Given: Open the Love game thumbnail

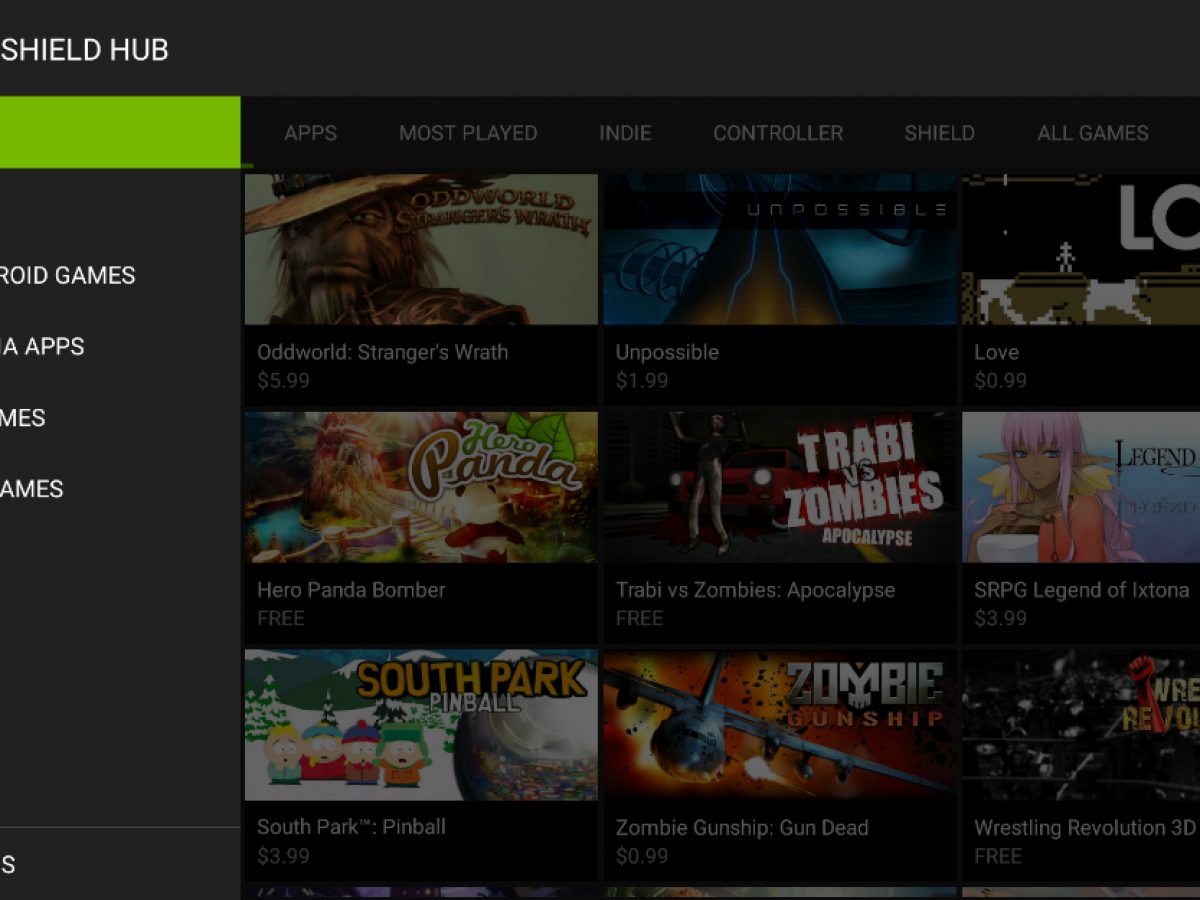Looking at the screenshot, I should (x=1080, y=249).
